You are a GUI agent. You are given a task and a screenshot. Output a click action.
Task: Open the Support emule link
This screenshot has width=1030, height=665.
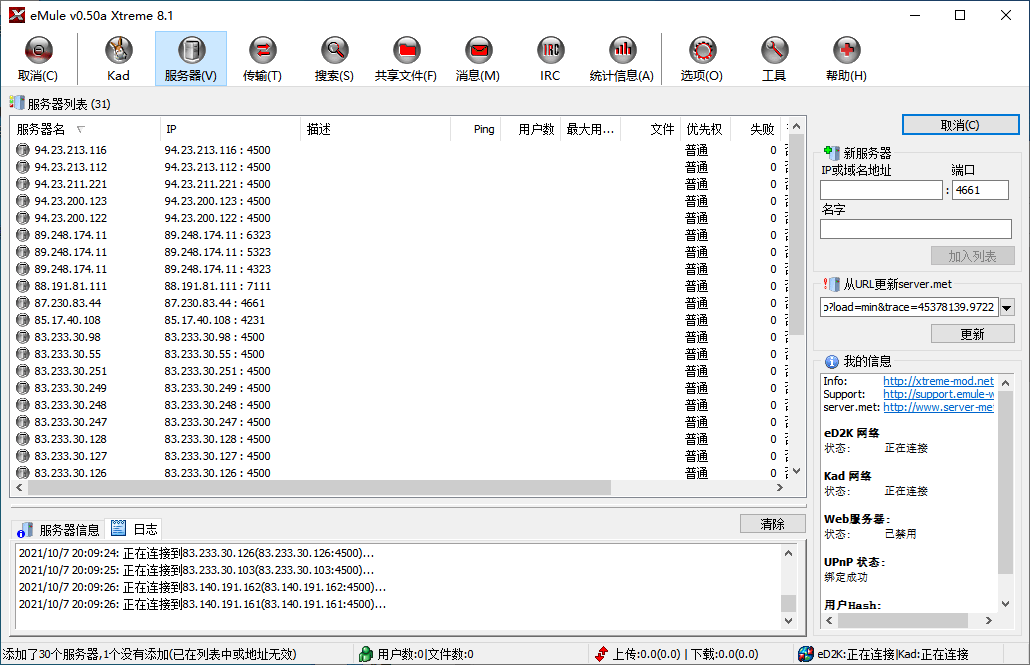click(938, 394)
